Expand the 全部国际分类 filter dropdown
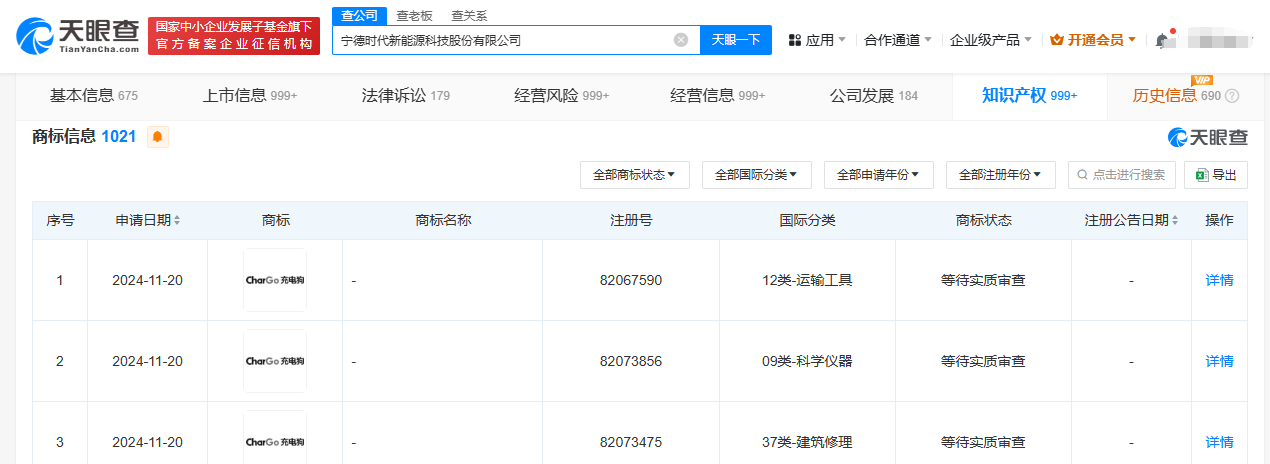The width and height of the screenshot is (1270, 464). tap(756, 174)
